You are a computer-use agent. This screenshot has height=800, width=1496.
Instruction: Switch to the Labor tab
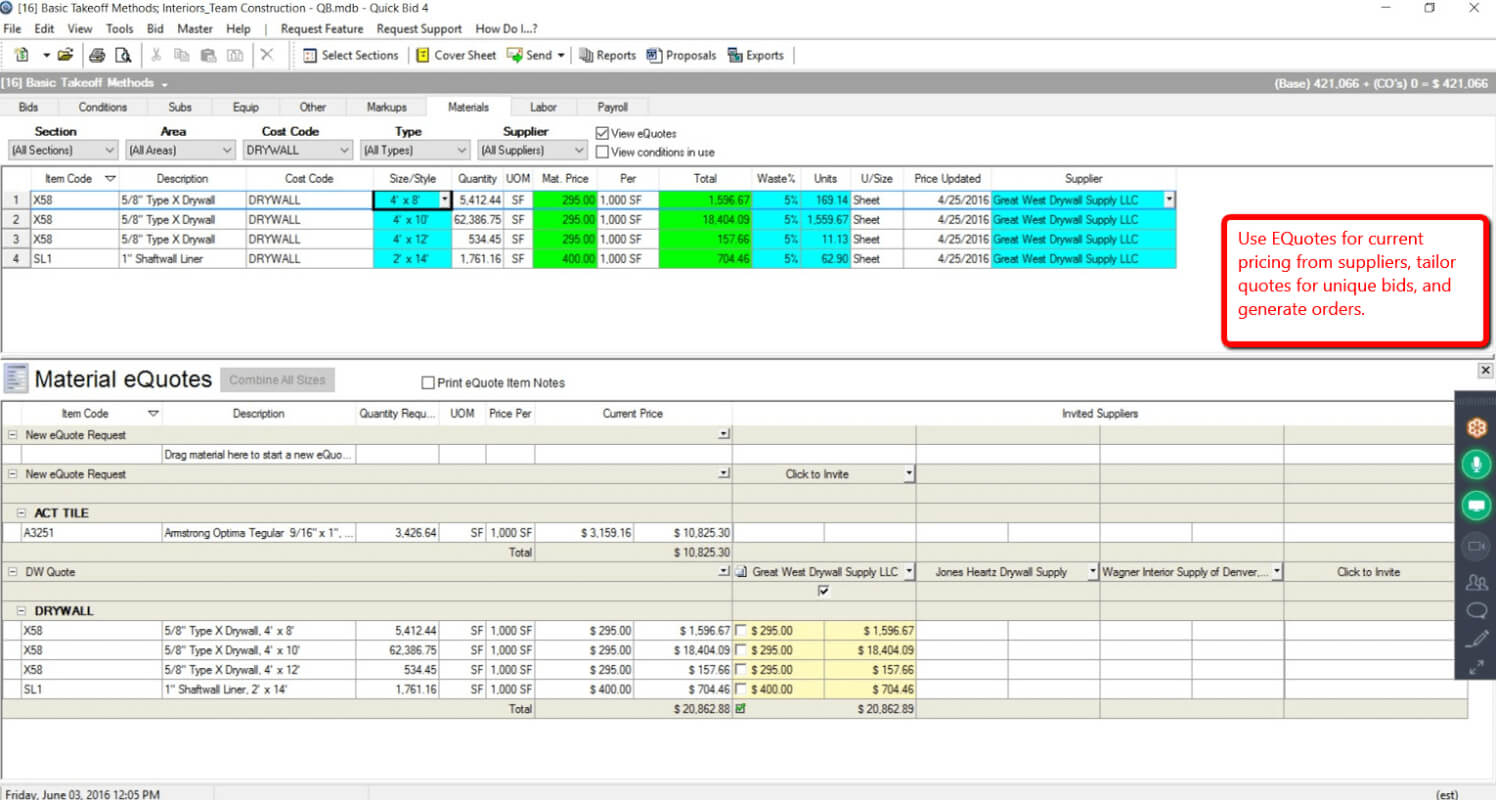point(543,107)
